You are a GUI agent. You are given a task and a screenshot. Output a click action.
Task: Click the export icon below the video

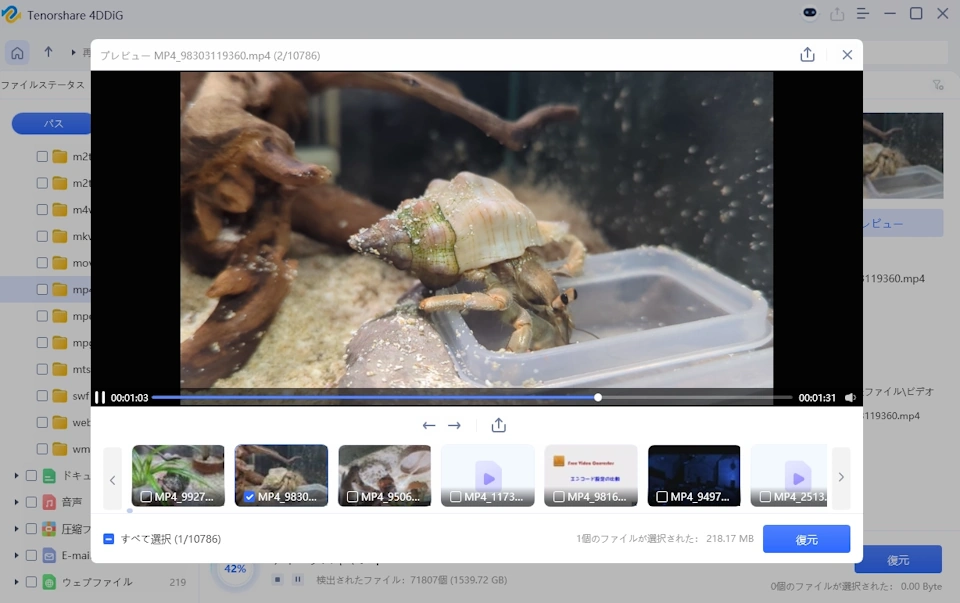pyautogui.click(x=499, y=426)
